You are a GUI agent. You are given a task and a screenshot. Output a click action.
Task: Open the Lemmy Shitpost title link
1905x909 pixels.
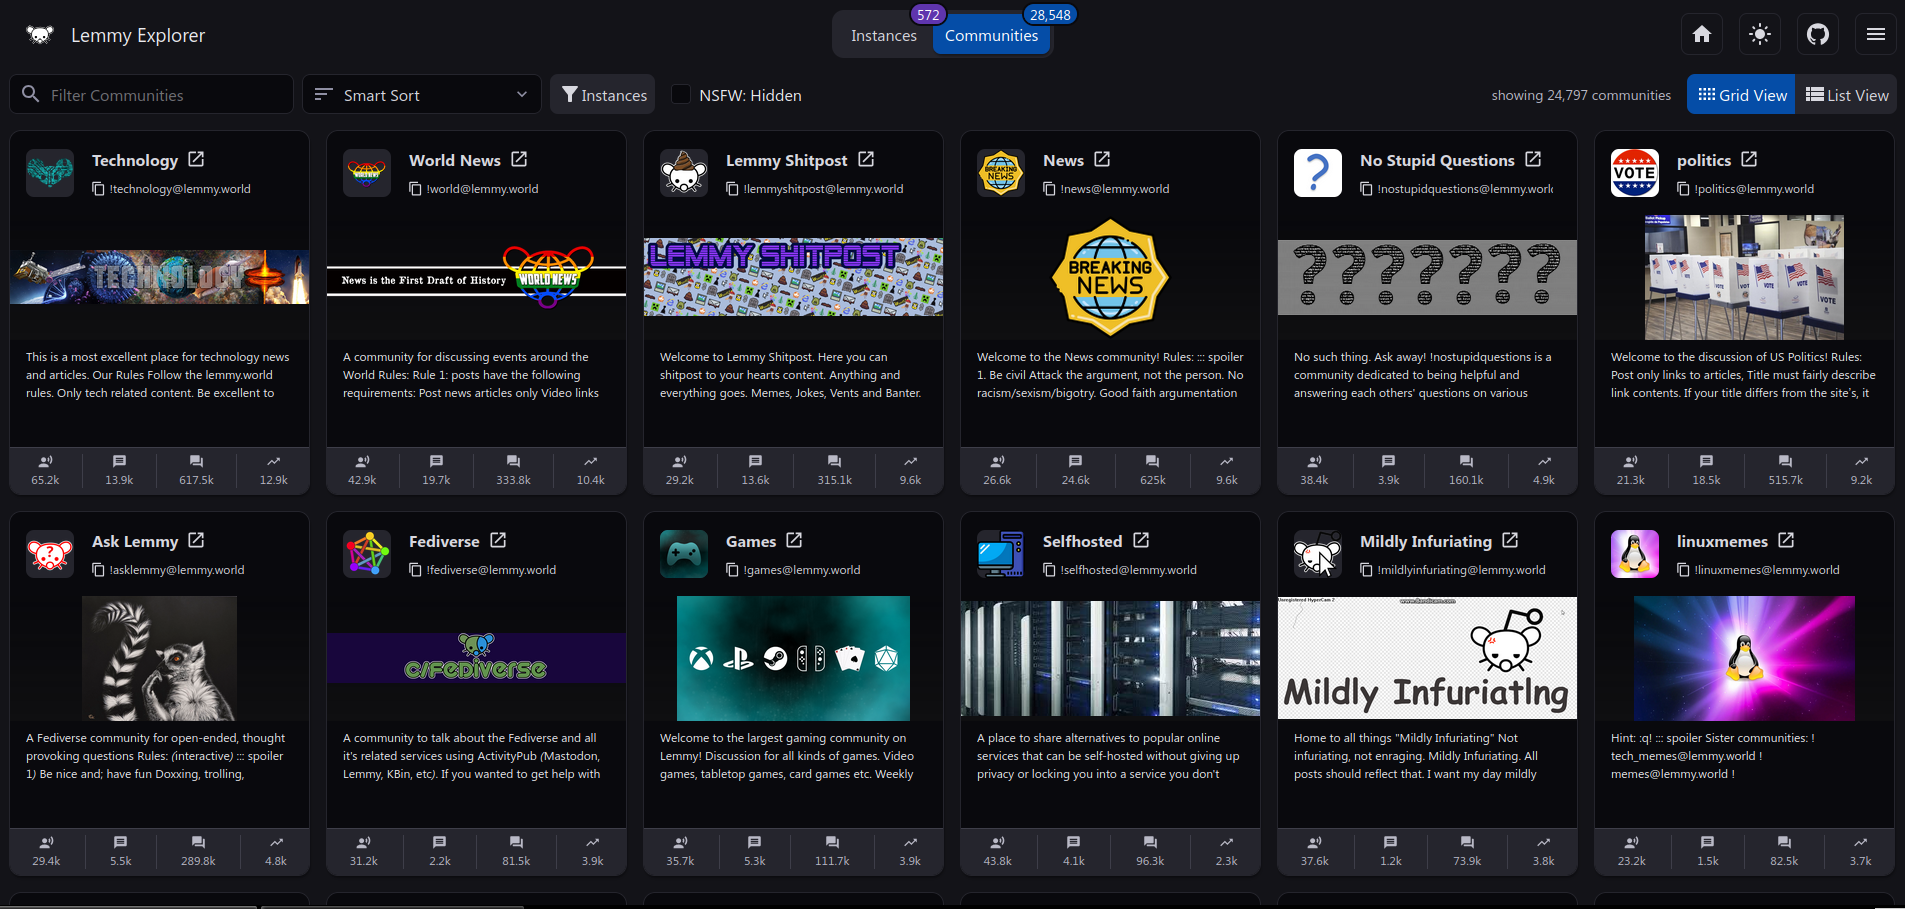(x=786, y=160)
